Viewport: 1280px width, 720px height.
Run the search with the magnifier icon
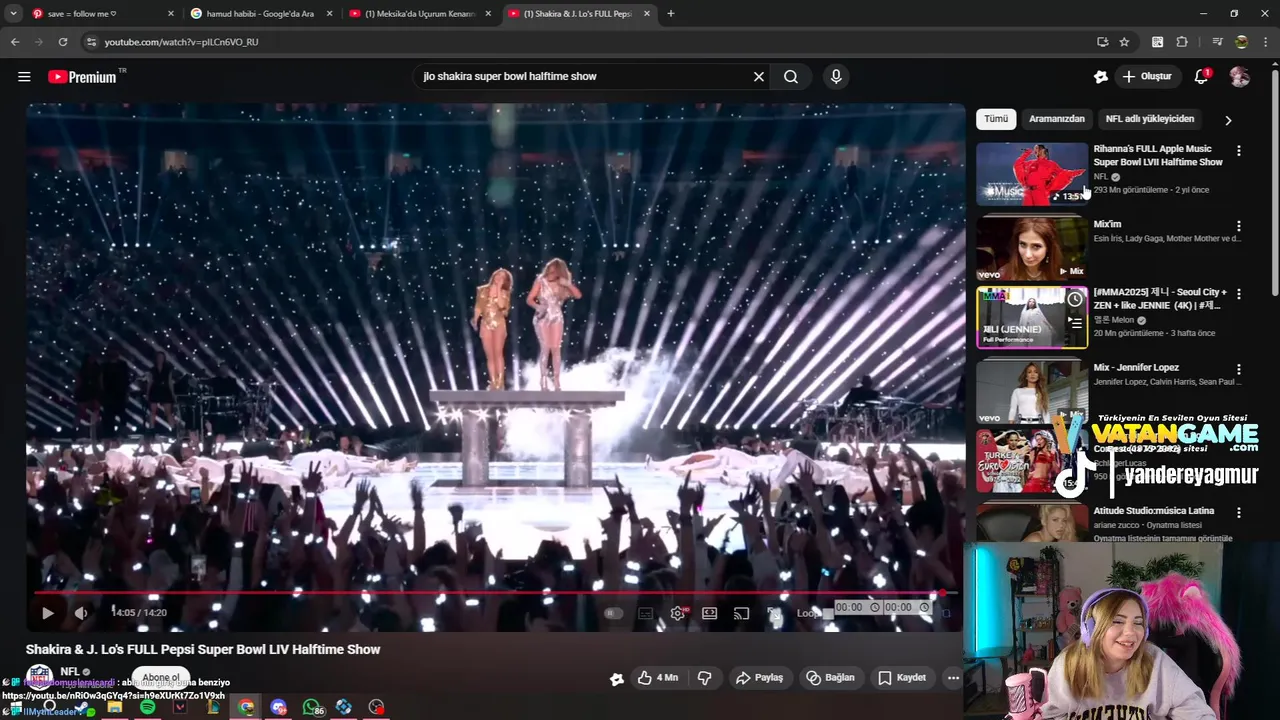tap(791, 77)
